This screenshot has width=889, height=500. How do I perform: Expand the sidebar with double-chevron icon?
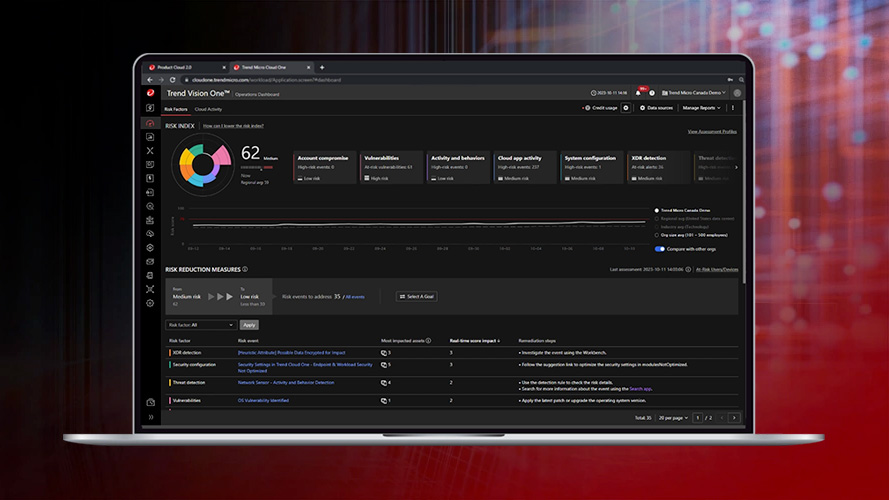[151, 417]
